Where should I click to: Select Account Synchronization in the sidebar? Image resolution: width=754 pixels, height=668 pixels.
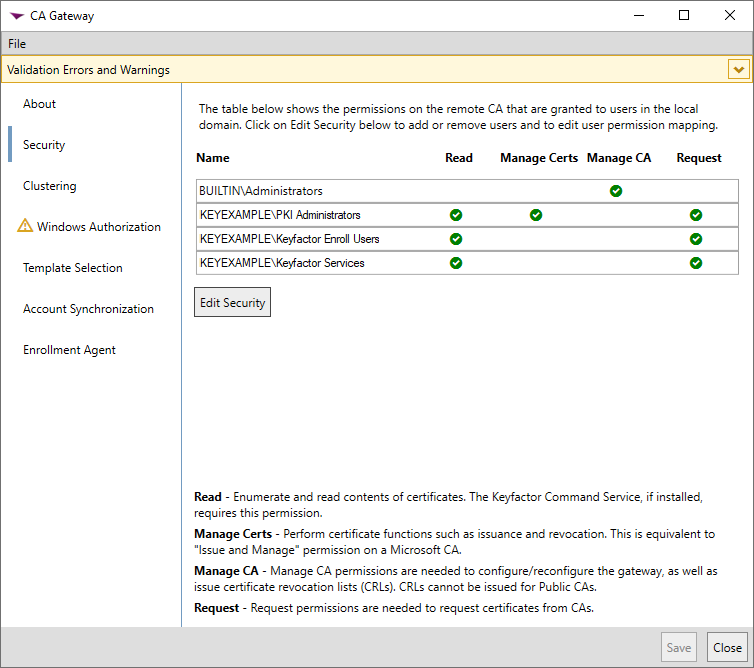coord(89,309)
